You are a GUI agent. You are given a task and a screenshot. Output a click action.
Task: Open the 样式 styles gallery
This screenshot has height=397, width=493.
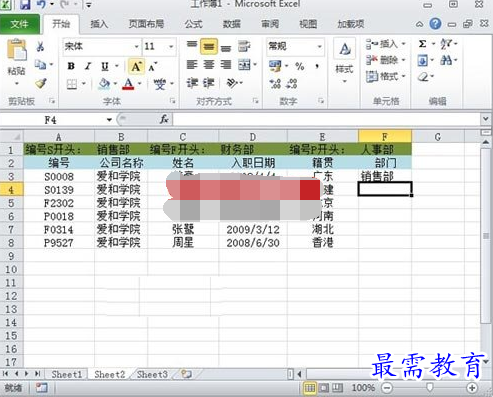pyautogui.click(x=344, y=62)
